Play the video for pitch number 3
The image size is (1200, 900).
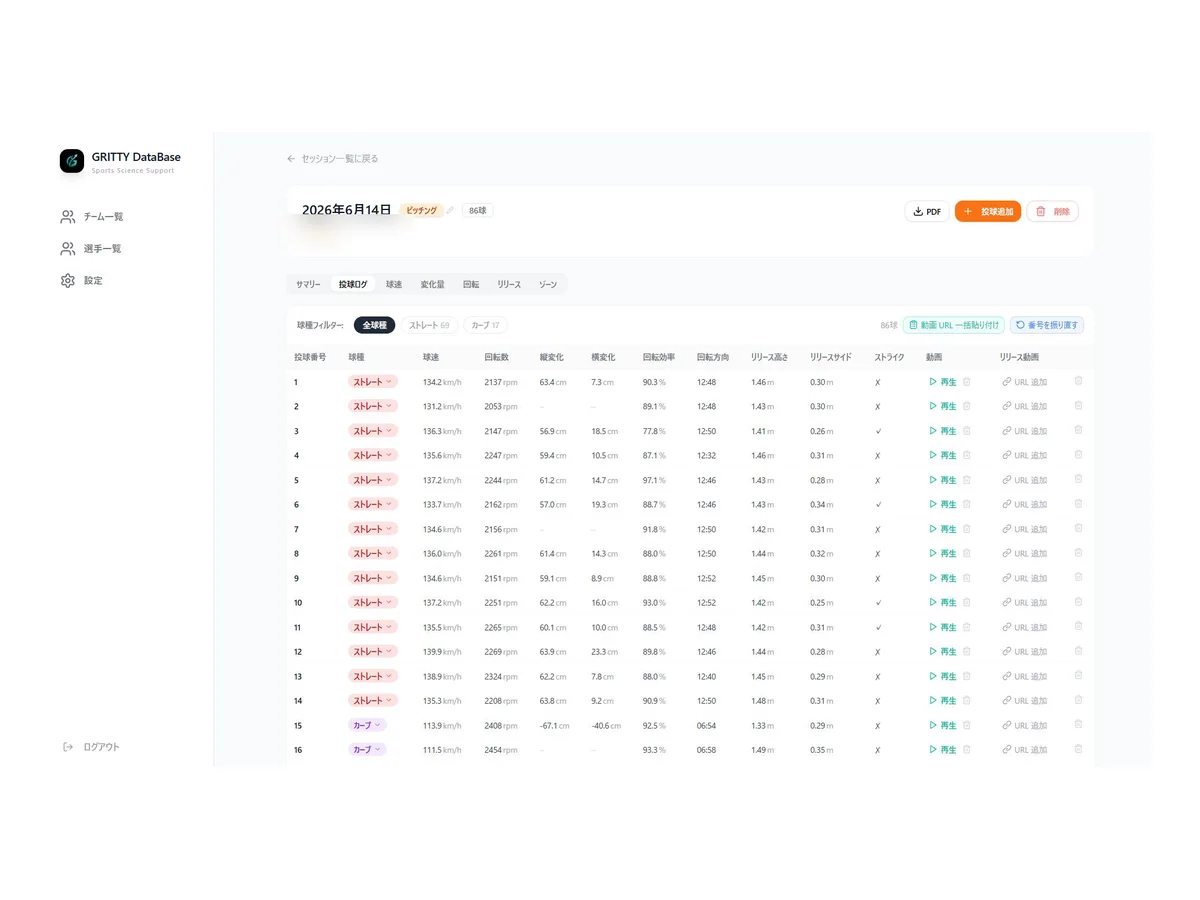pos(943,431)
